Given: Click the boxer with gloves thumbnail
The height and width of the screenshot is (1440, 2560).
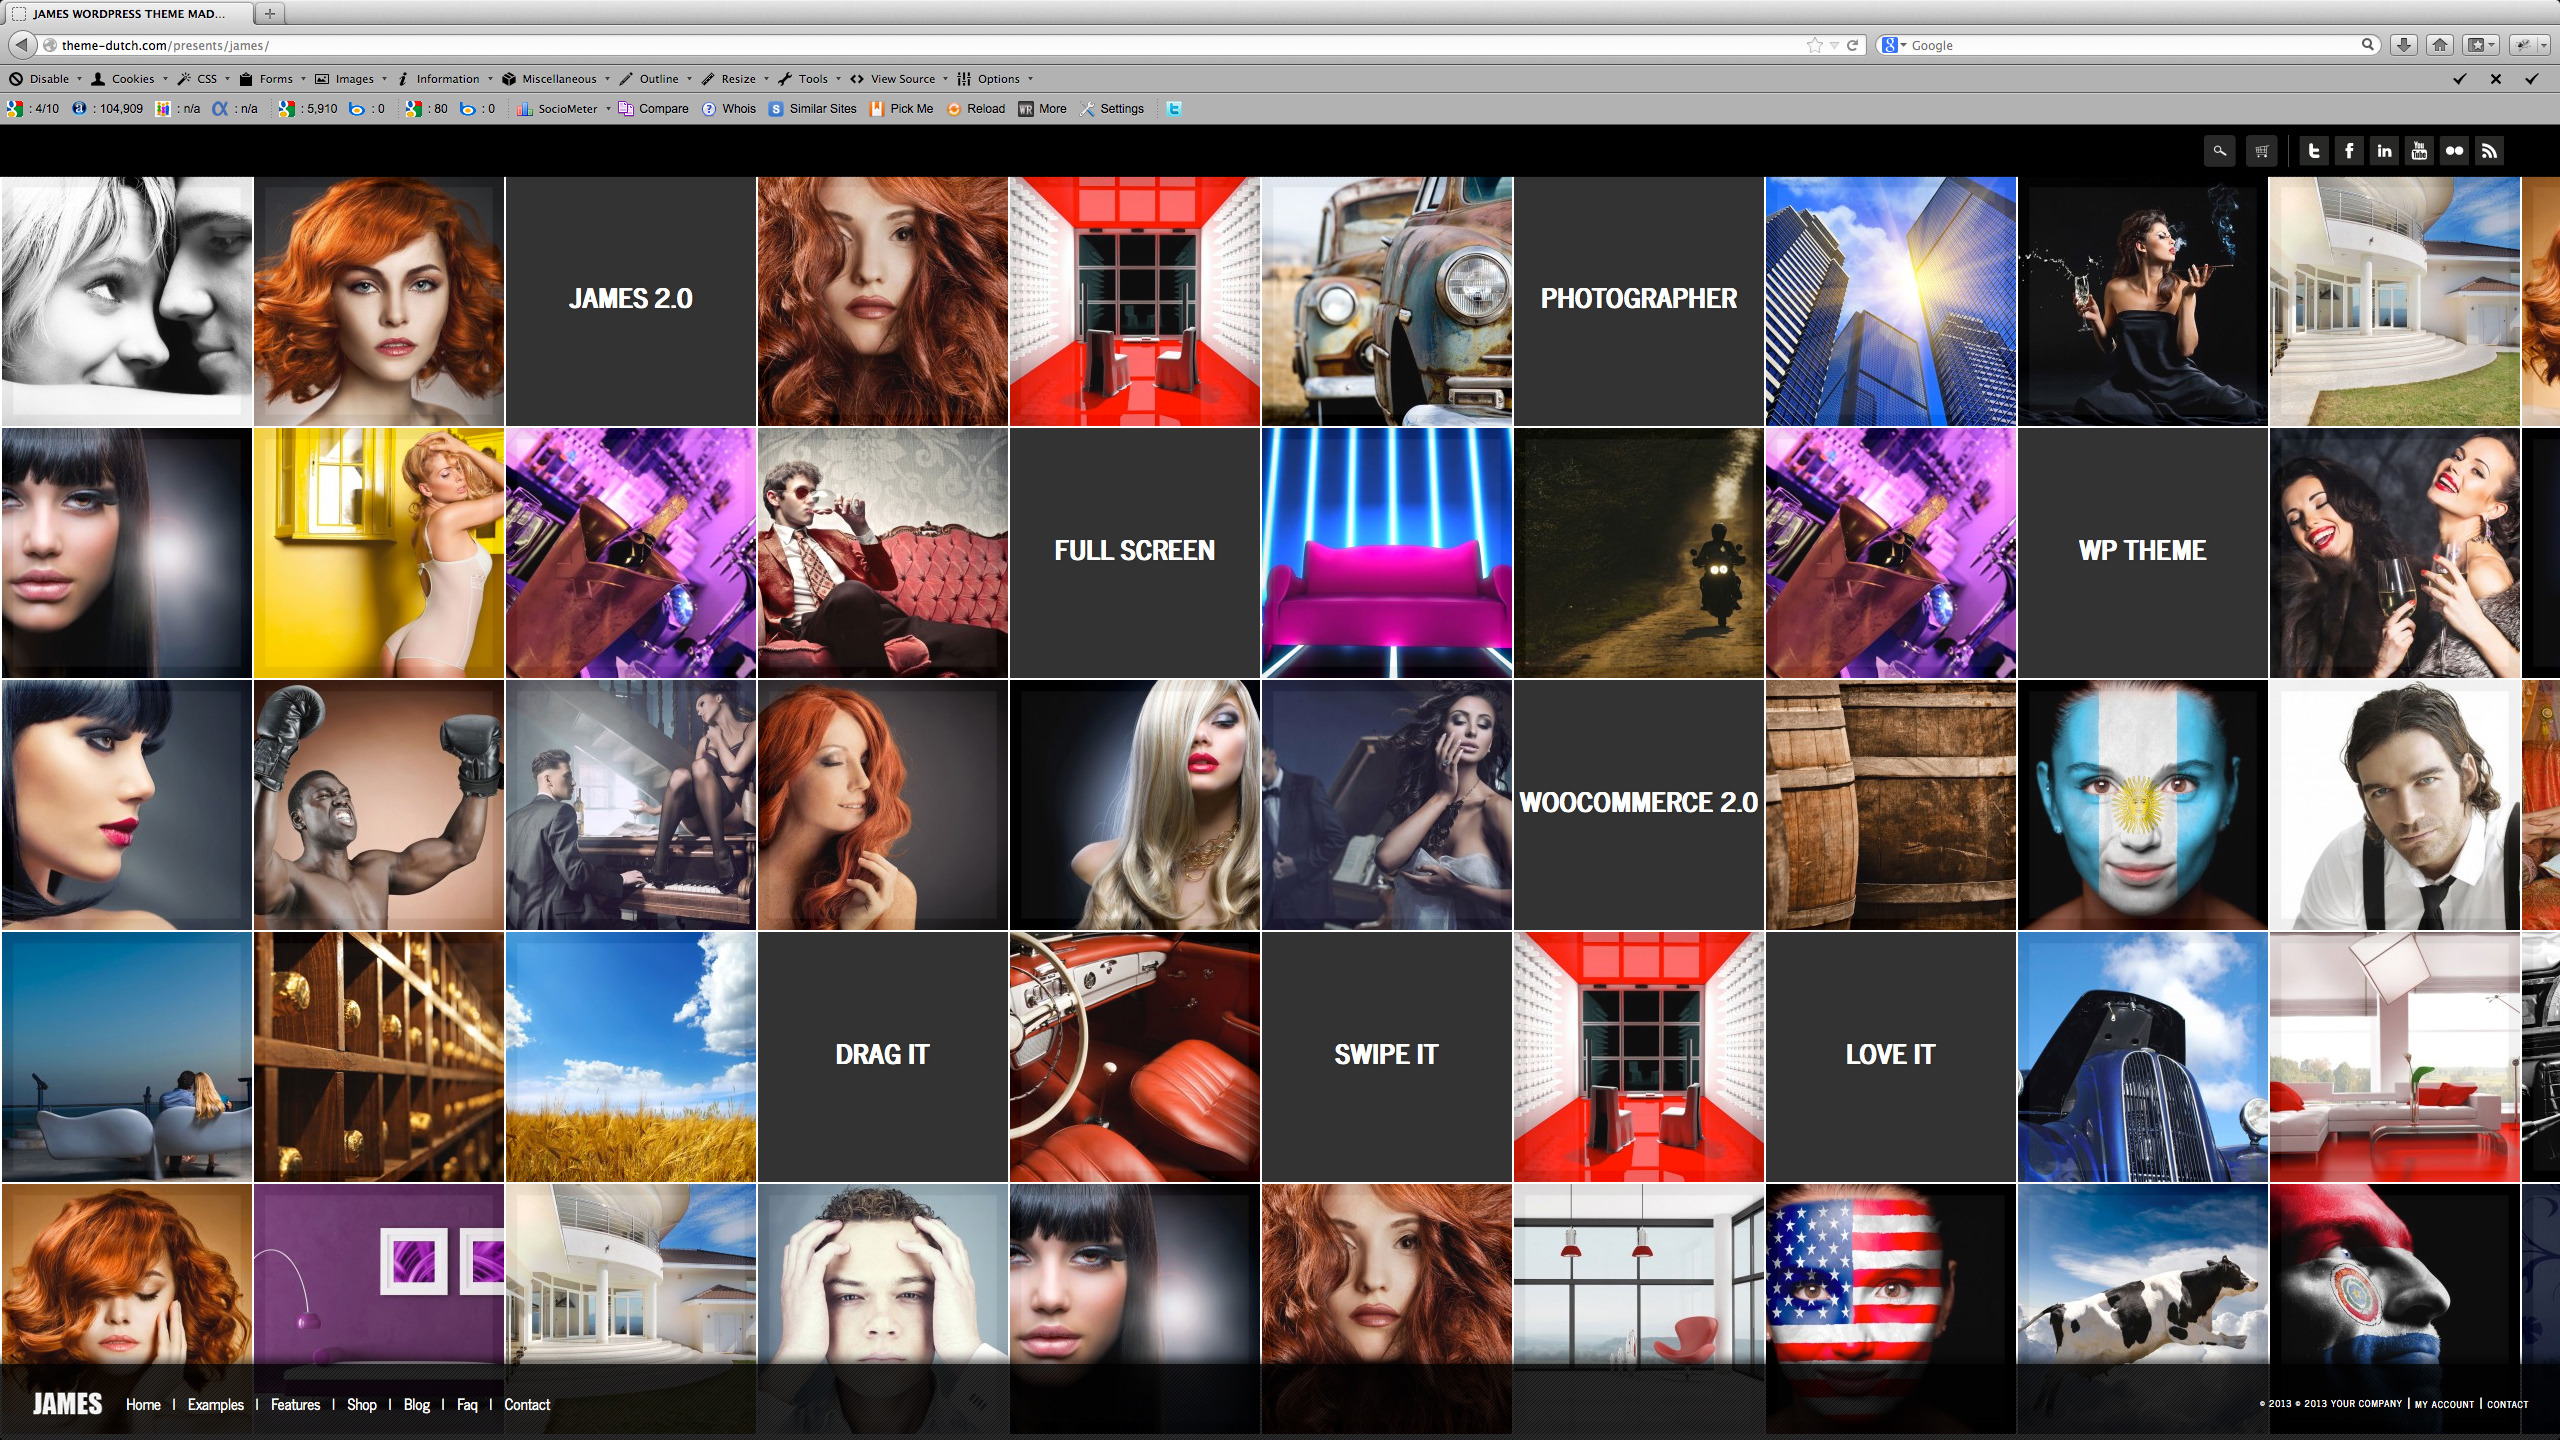Looking at the screenshot, I should pos(378,805).
